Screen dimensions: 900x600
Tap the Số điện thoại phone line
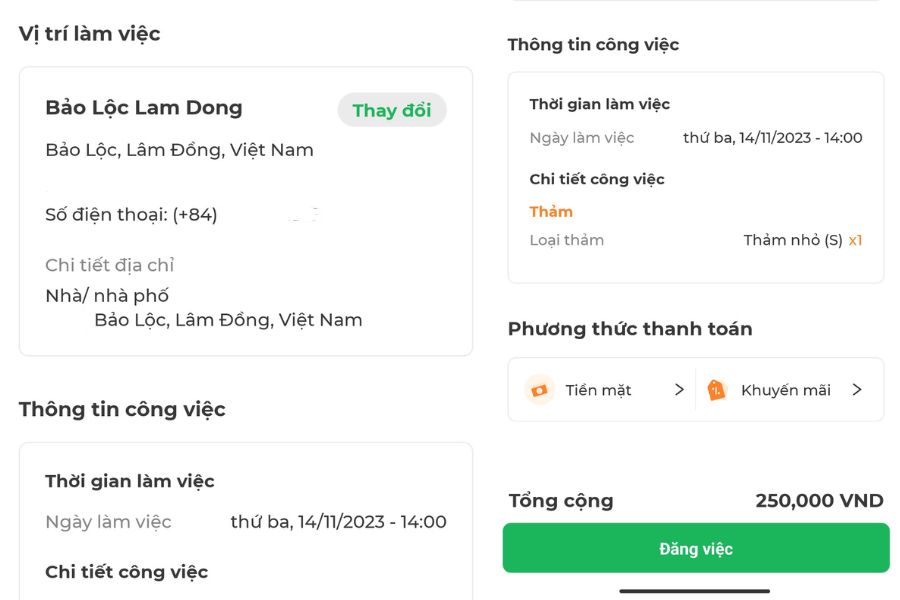[131, 214]
